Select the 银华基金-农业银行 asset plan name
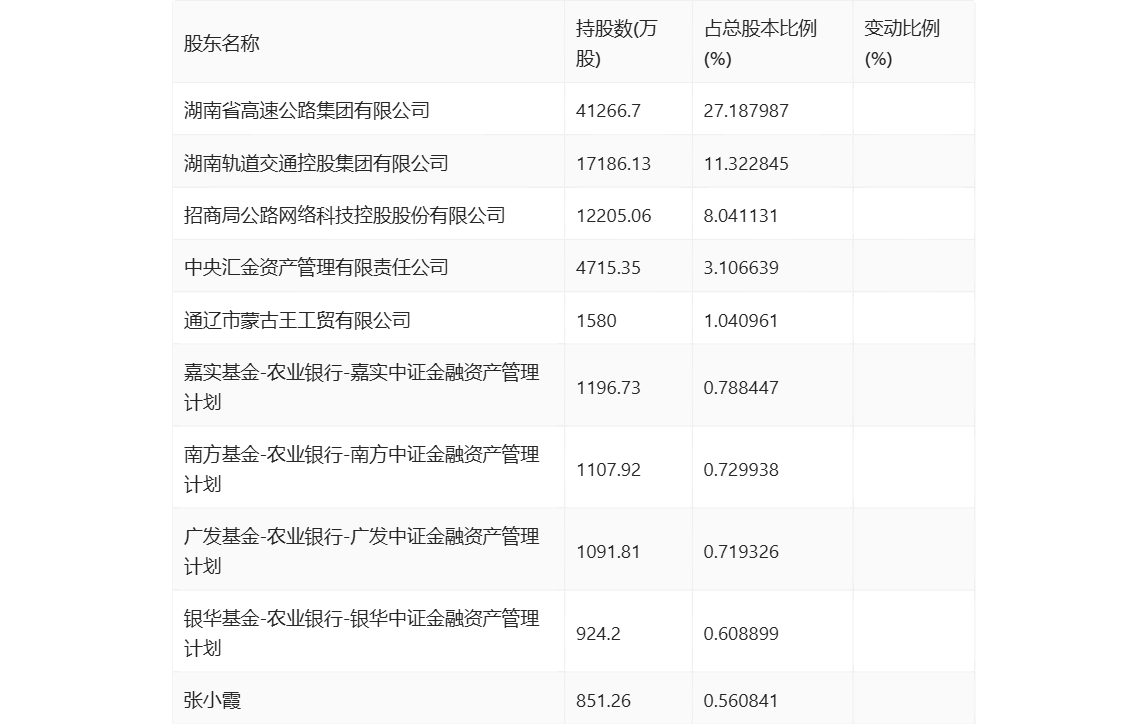 [361, 633]
